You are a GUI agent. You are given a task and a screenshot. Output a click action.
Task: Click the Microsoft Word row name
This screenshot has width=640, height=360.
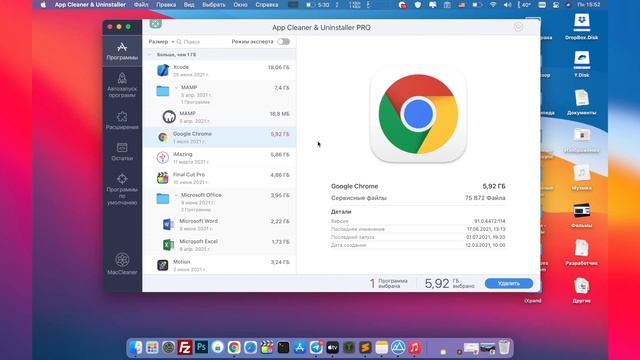click(199, 221)
